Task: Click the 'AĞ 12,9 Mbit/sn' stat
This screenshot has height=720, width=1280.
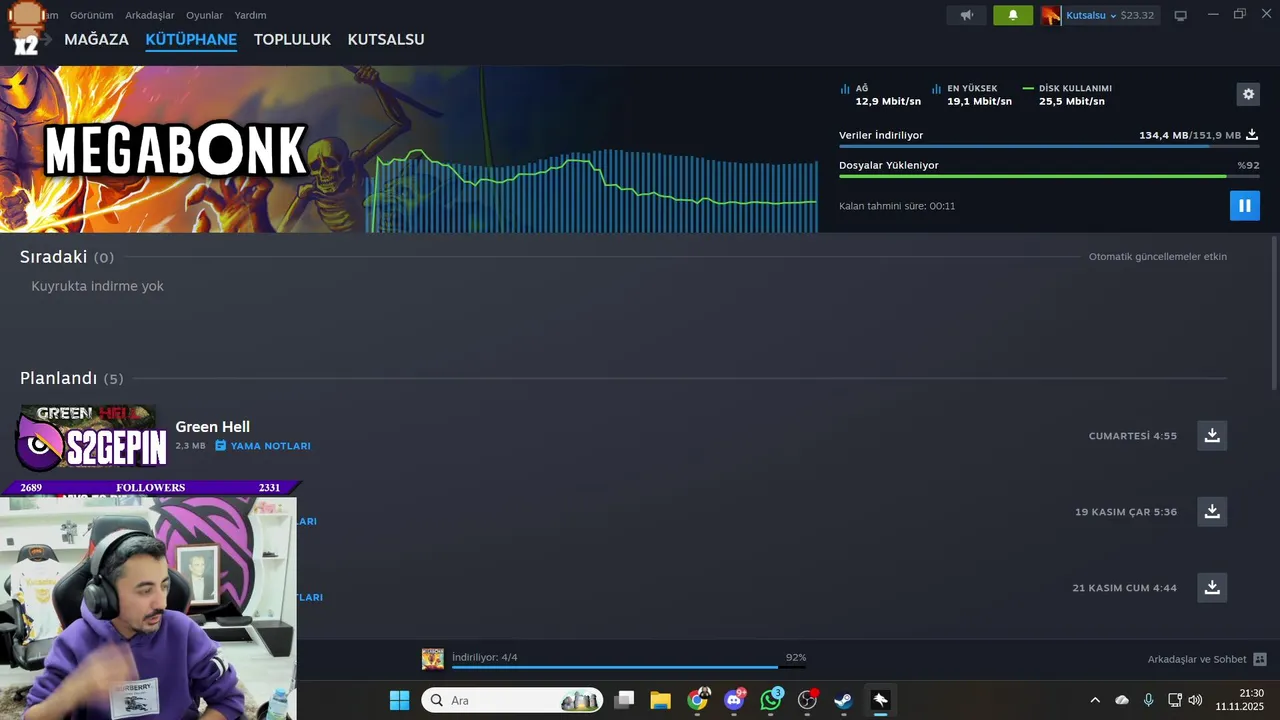Action: 881,95
